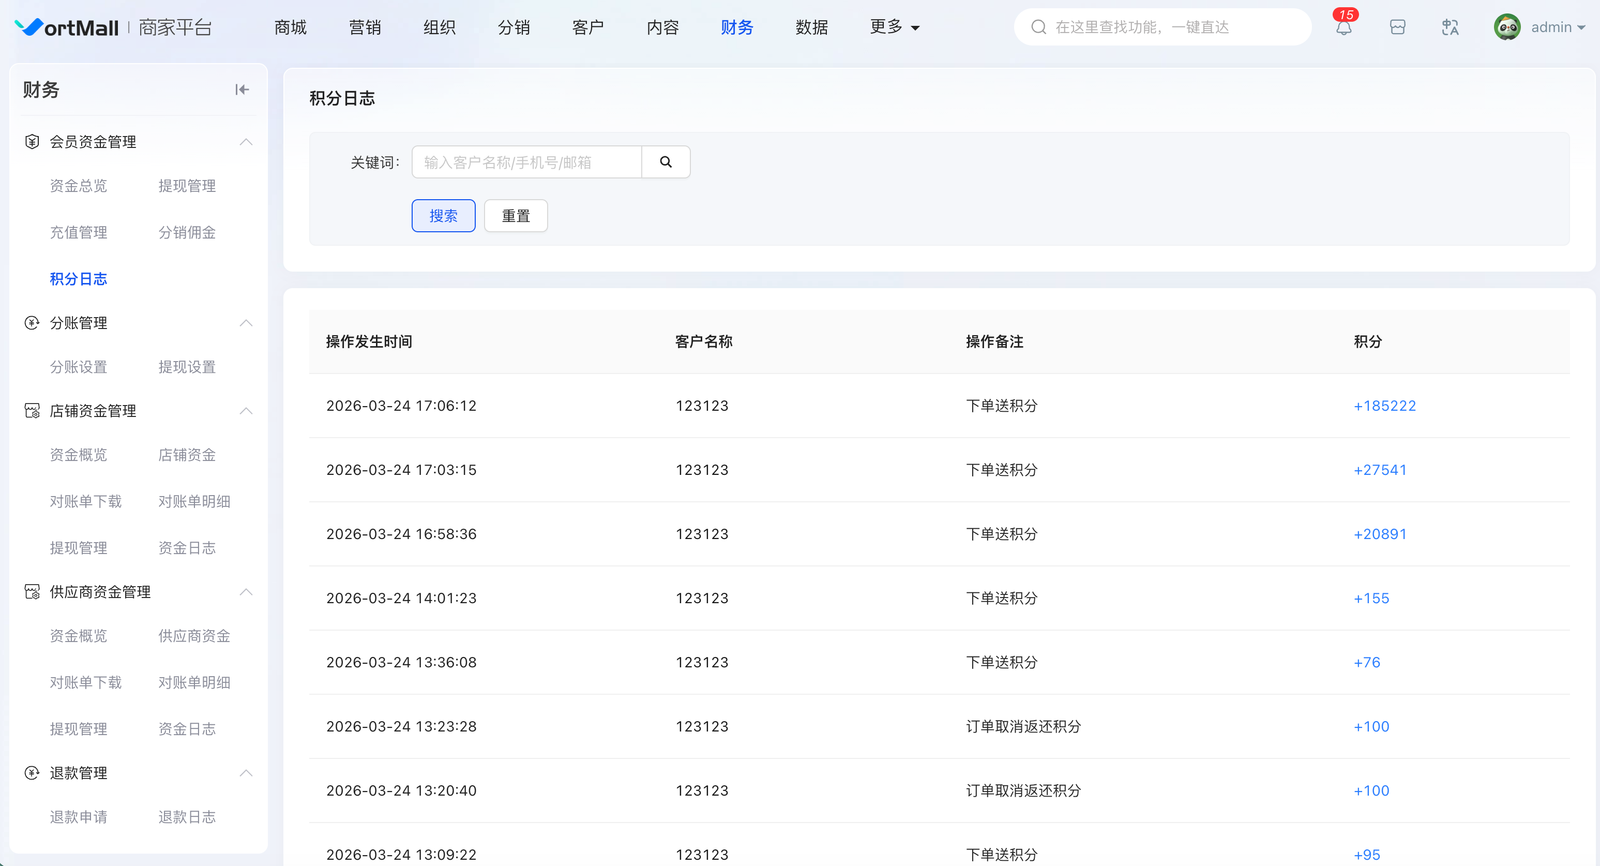
Task: Click the 退款管理 section icon
Action: coord(32,773)
